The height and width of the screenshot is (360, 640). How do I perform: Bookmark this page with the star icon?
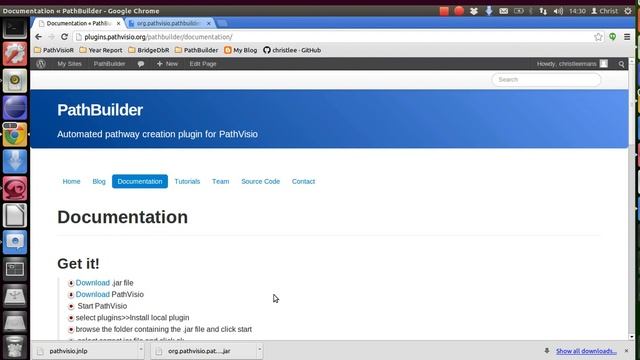598,37
